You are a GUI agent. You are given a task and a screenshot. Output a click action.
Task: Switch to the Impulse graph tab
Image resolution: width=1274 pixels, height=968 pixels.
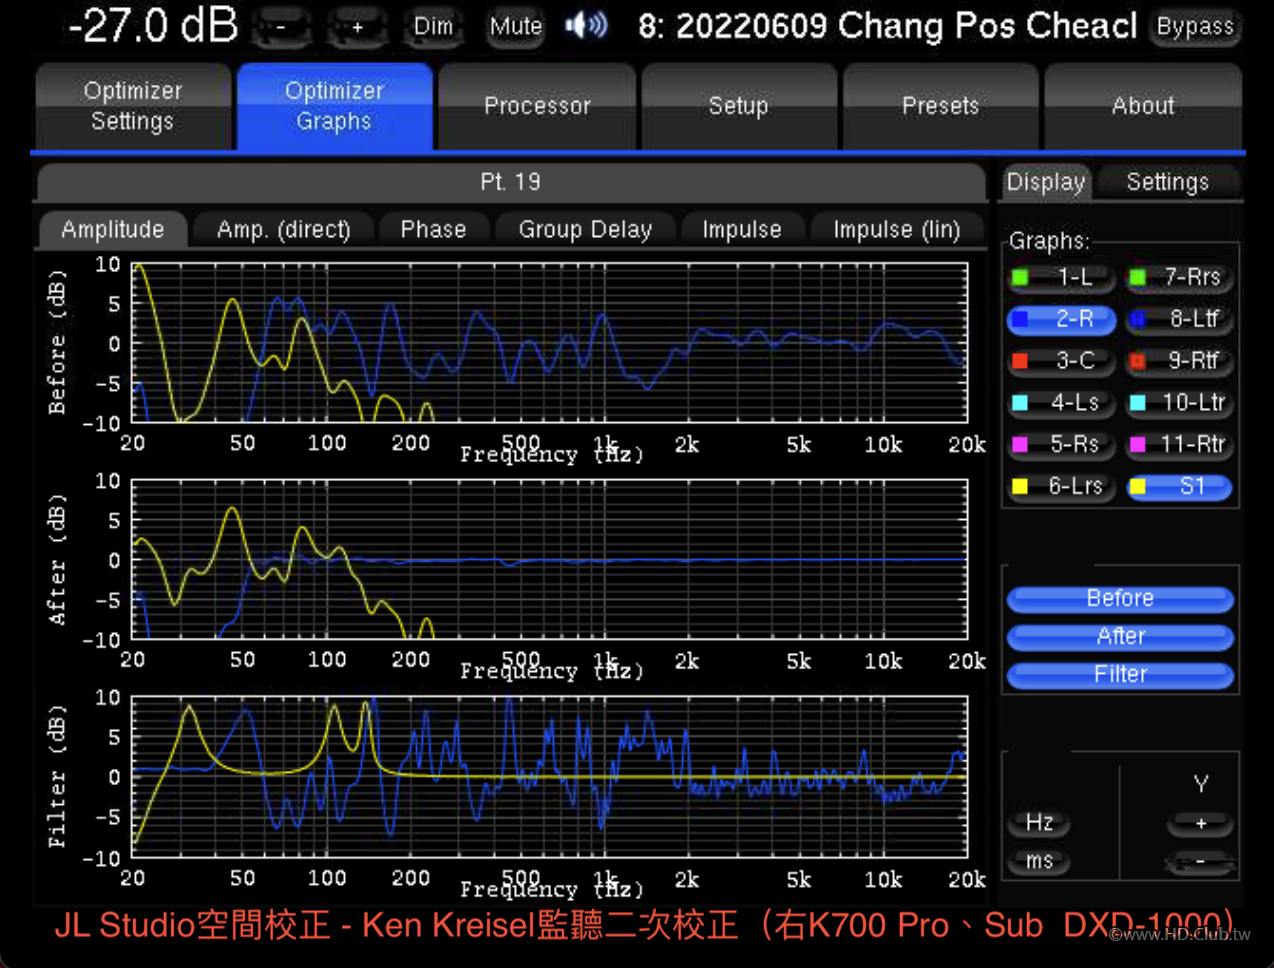tap(742, 229)
